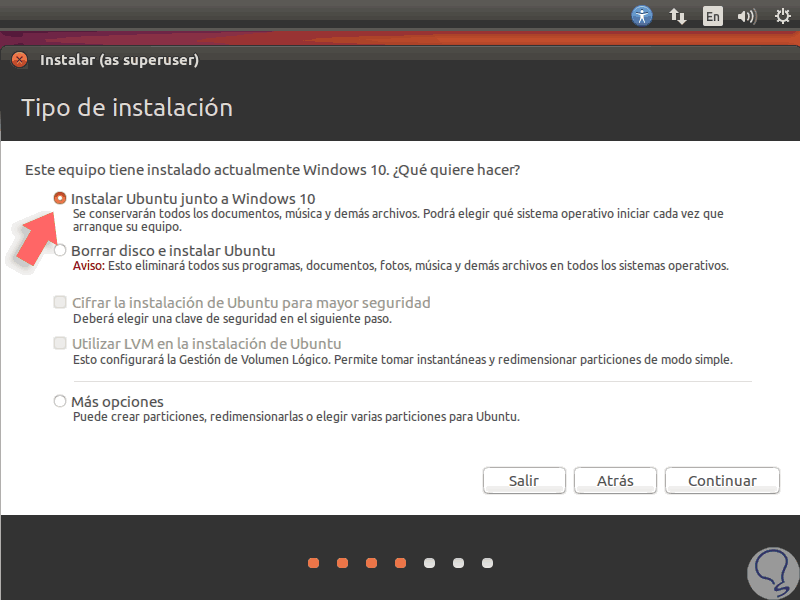This screenshot has height=600, width=800.
Task: Click the Salir button
Action: 524,481
